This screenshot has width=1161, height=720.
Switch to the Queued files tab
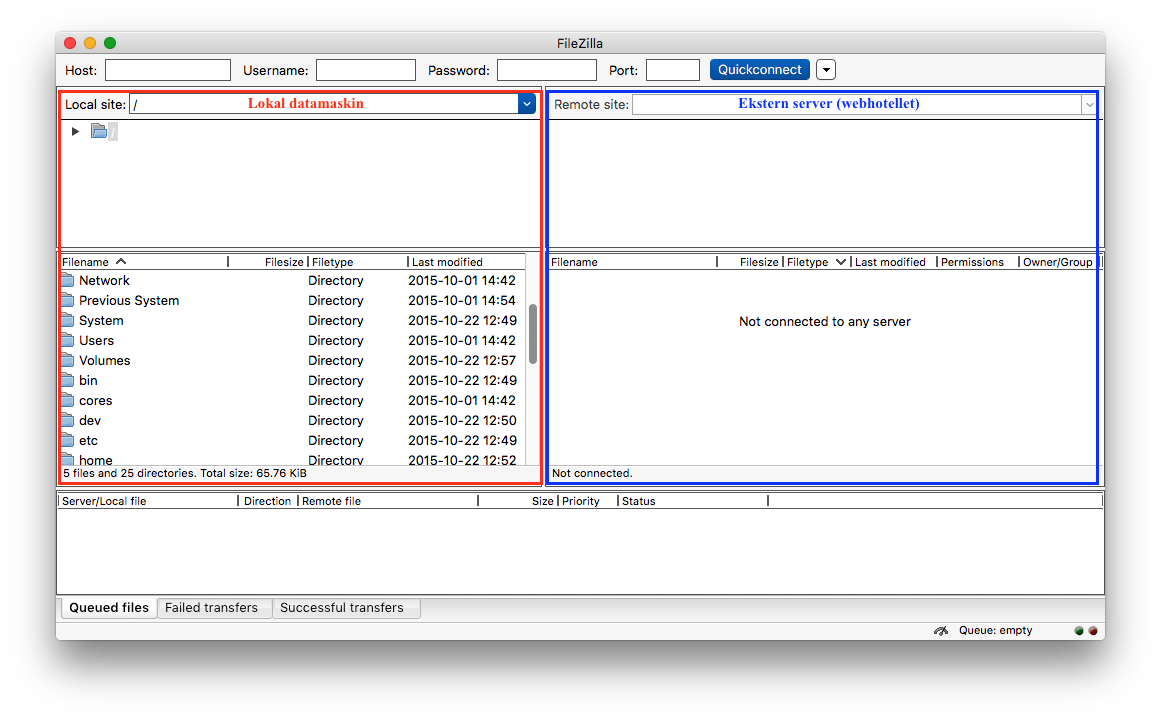[109, 608]
